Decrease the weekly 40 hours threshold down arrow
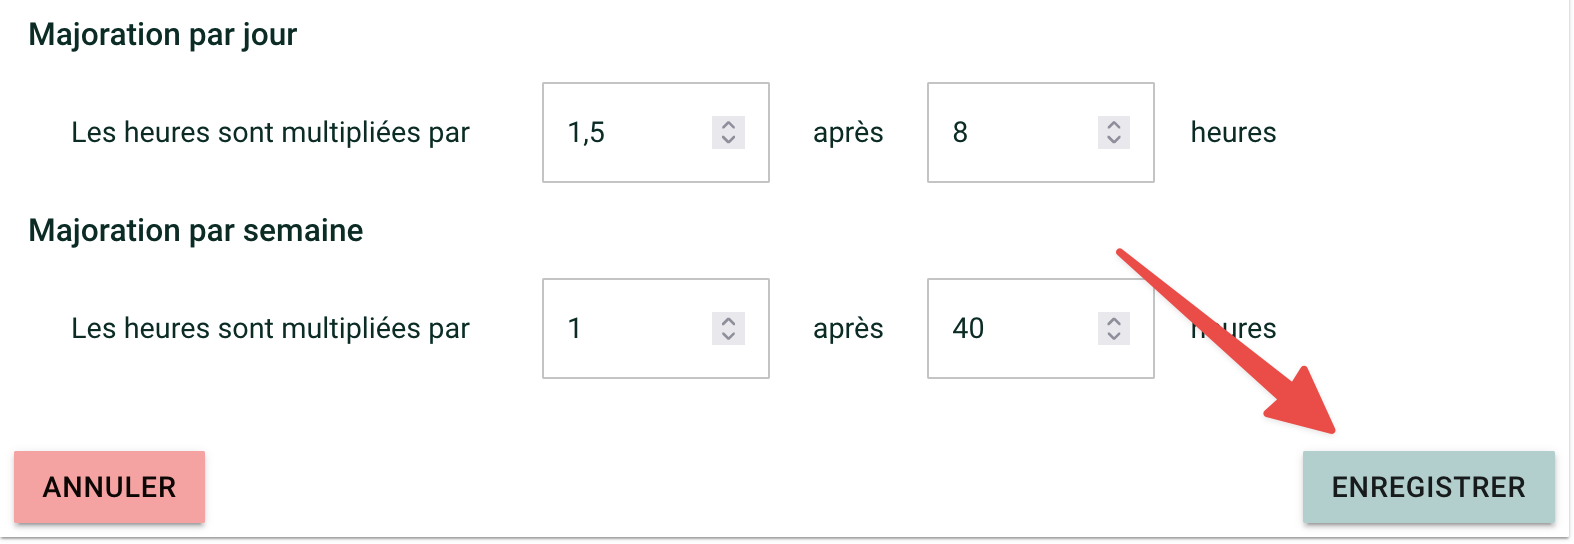The image size is (1574, 544). click(x=1113, y=336)
